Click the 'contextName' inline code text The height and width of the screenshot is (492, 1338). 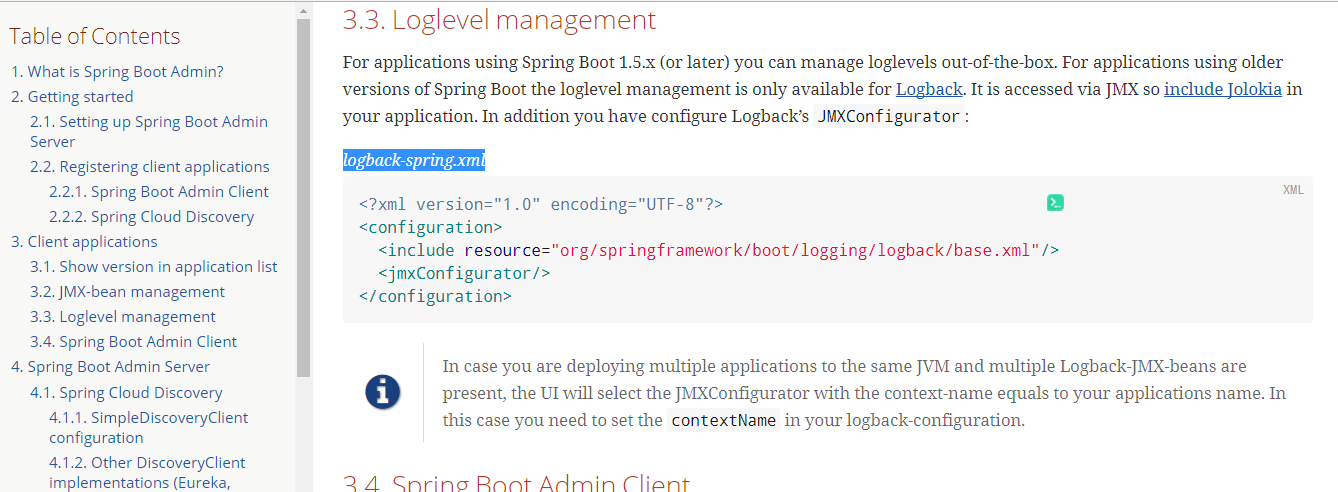click(724, 421)
